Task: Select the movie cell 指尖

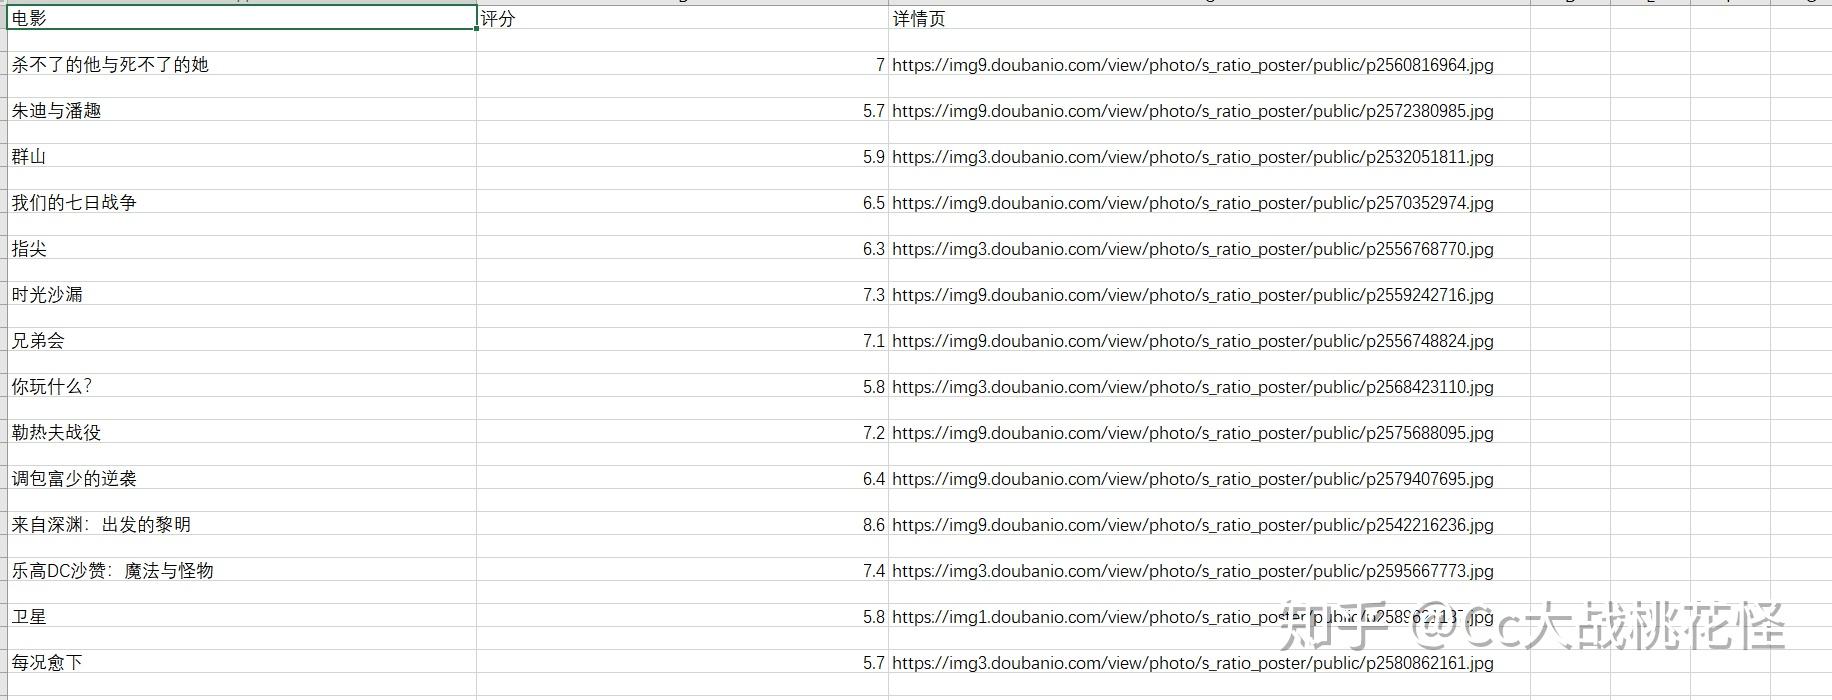Action: pos(241,248)
